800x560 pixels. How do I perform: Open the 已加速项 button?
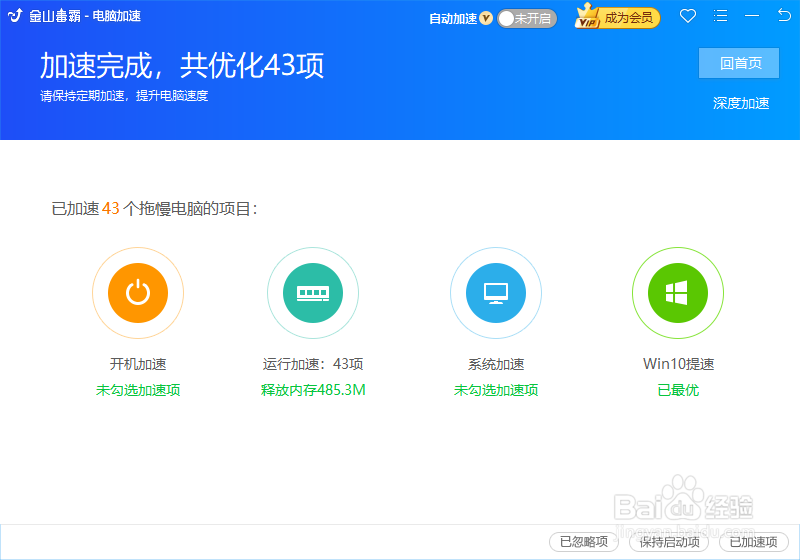pos(754,542)
